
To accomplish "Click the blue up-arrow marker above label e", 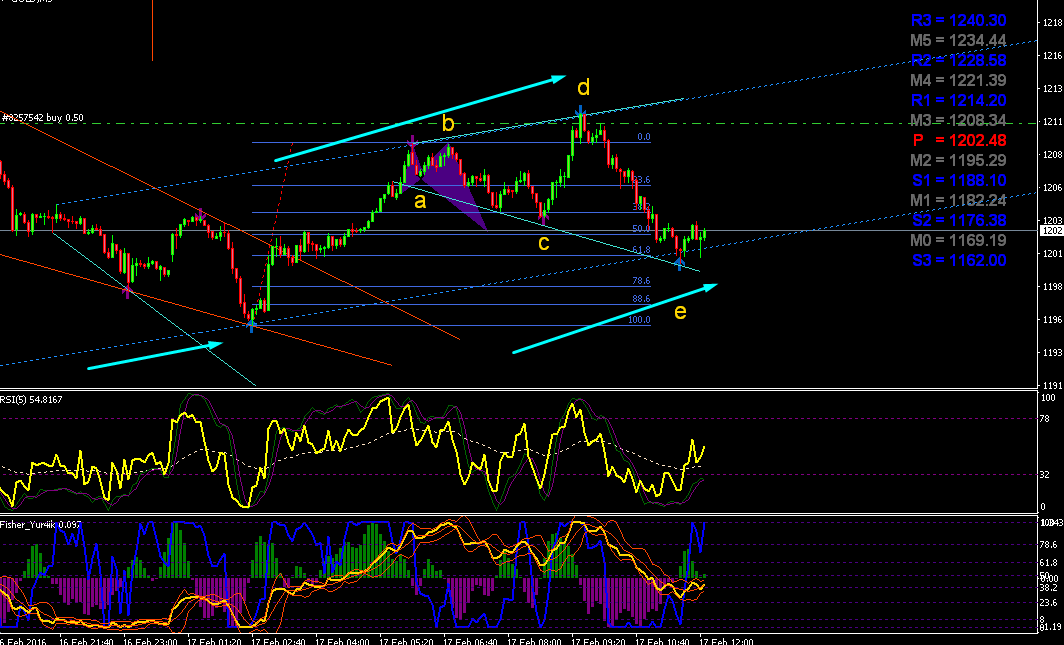I will pyautogui.click(x=680, y=264).
